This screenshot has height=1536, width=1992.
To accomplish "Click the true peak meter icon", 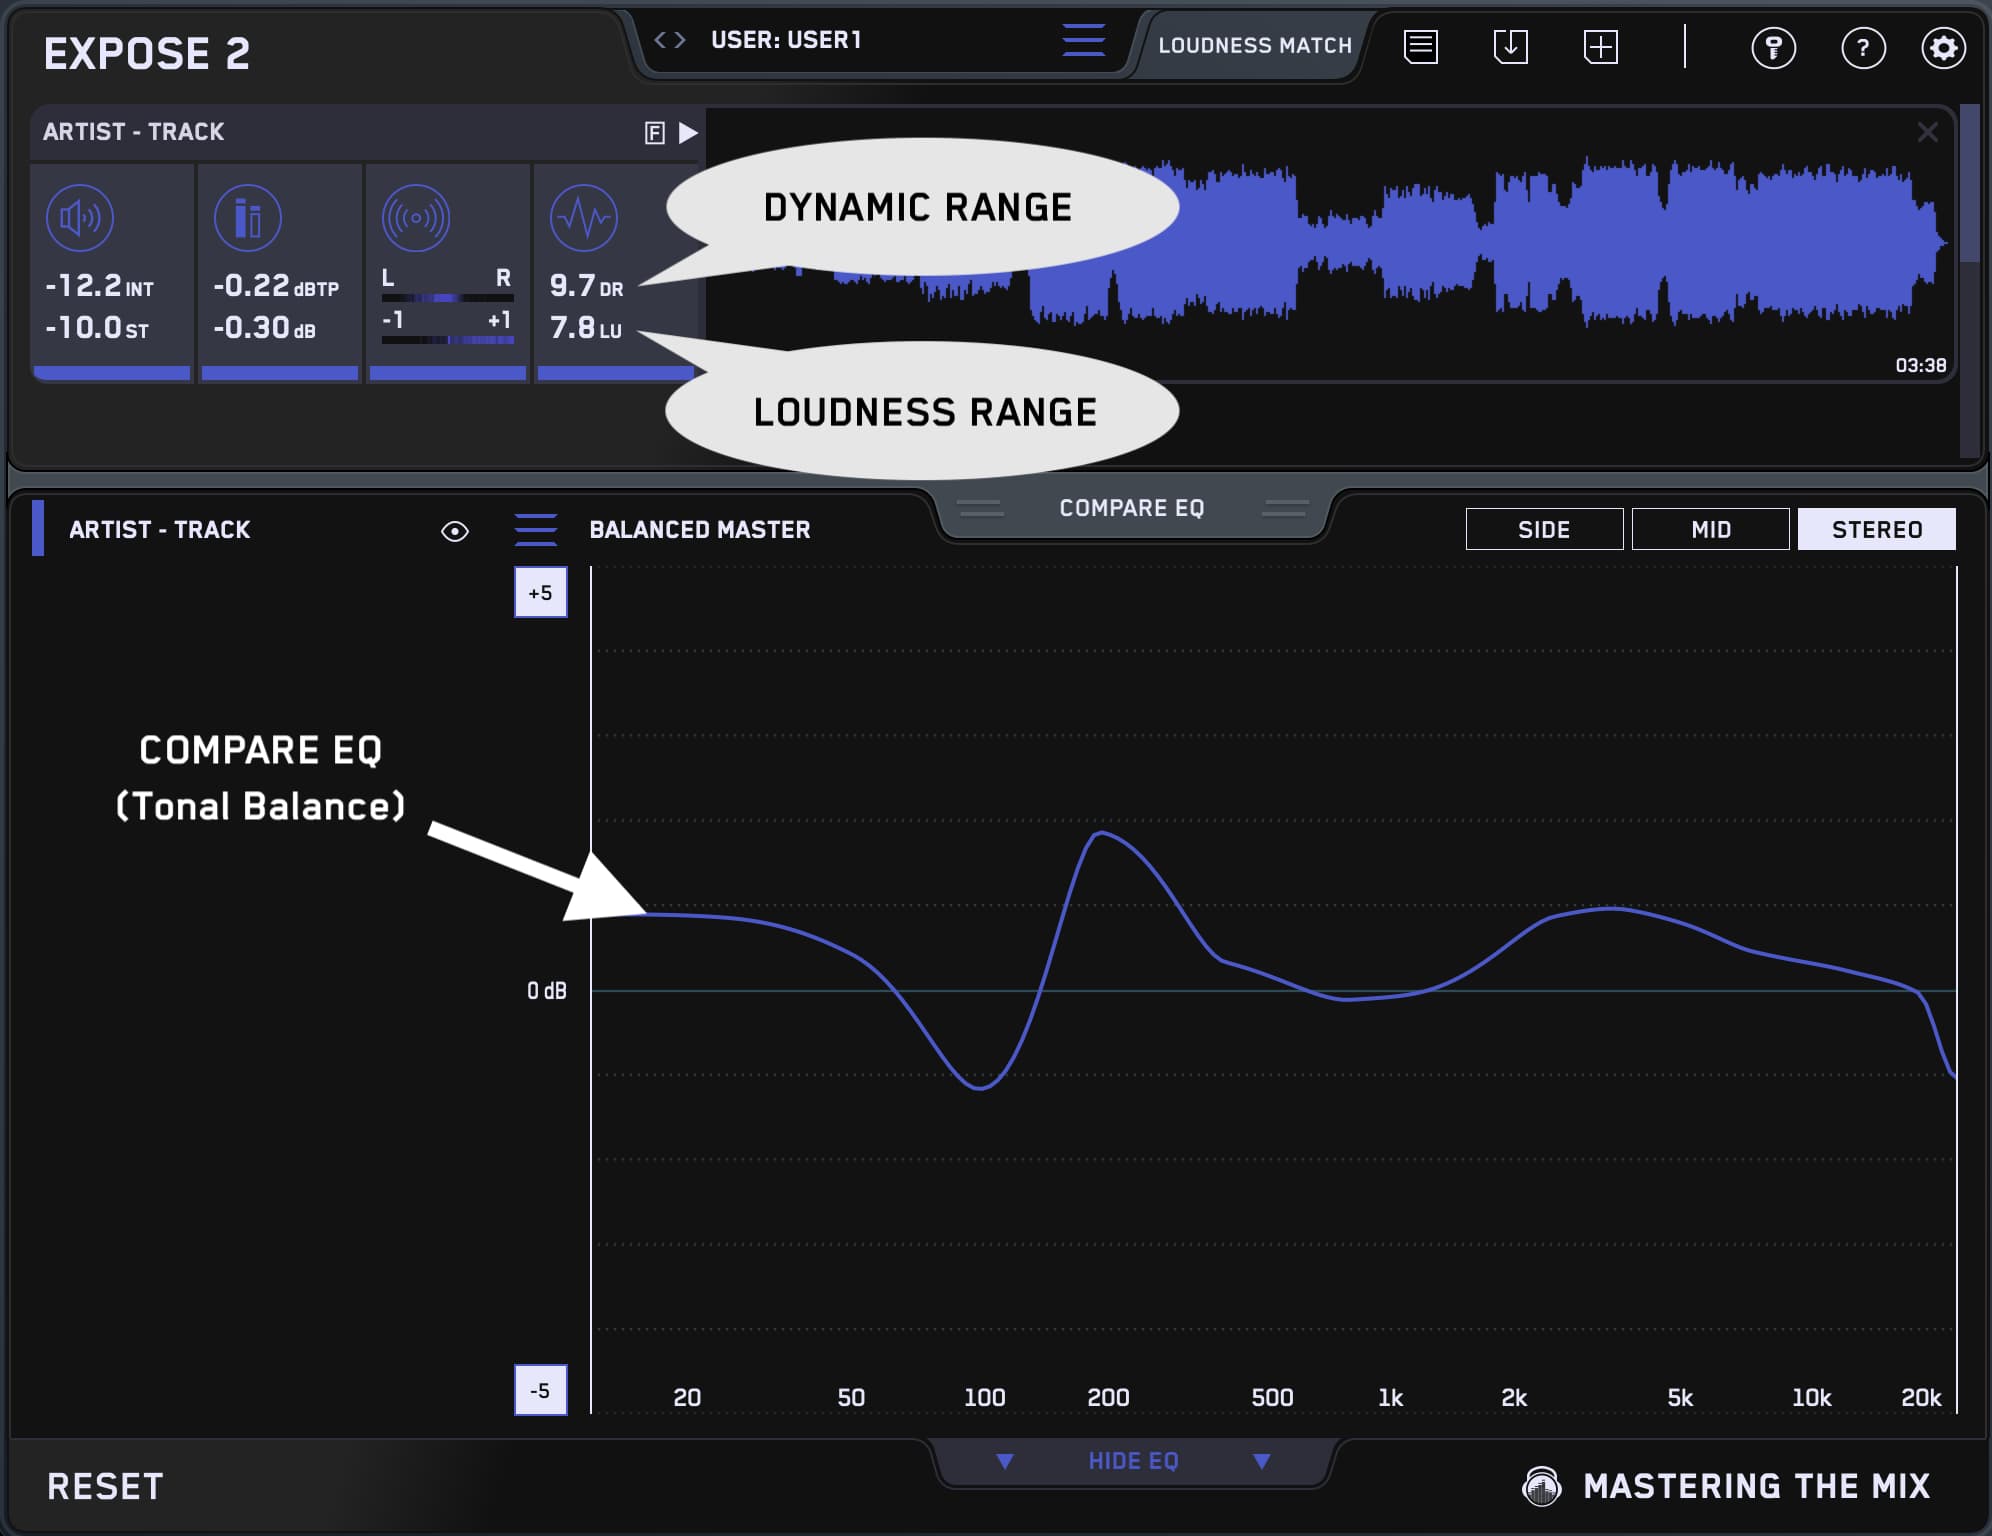I will pyautogui.click(x=247, y=218).
